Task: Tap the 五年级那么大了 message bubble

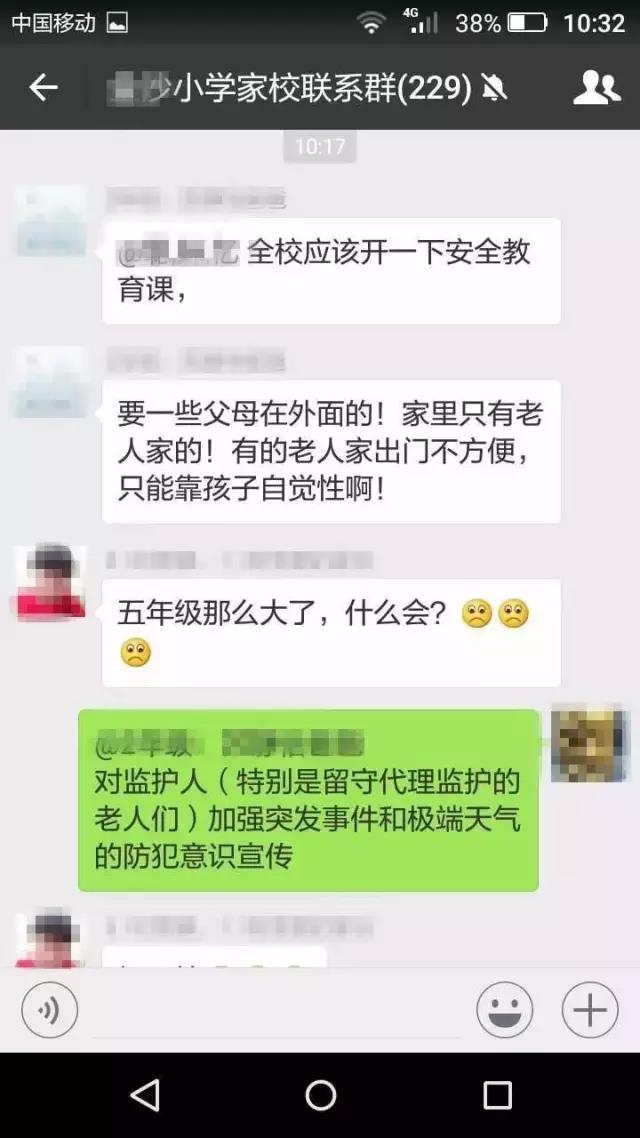Action: coord(332,633)
